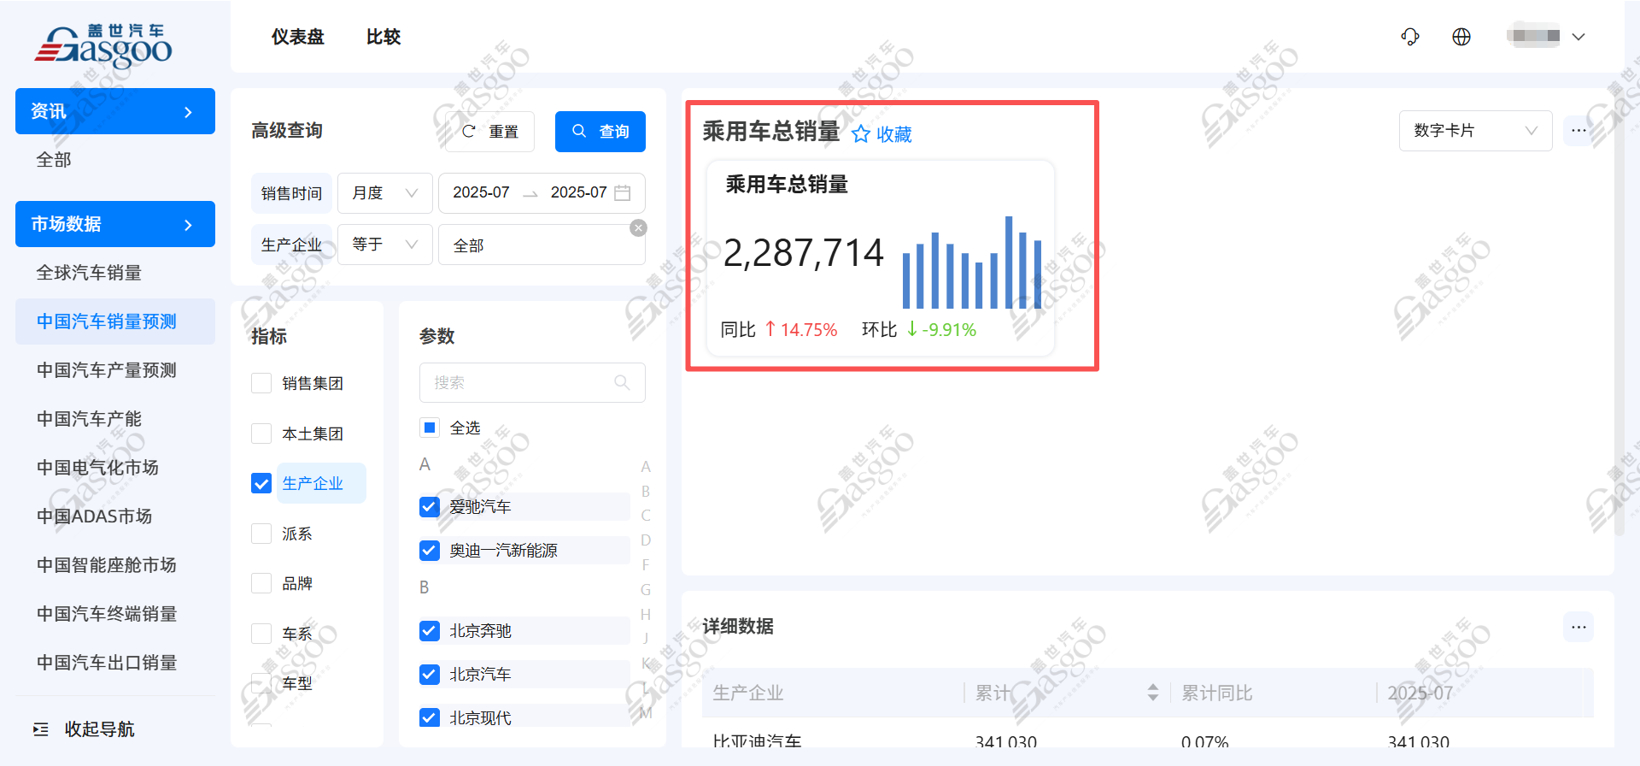Expand the 资讯 sidebar section
This screenshot has height=766, width=1640.
115,111
